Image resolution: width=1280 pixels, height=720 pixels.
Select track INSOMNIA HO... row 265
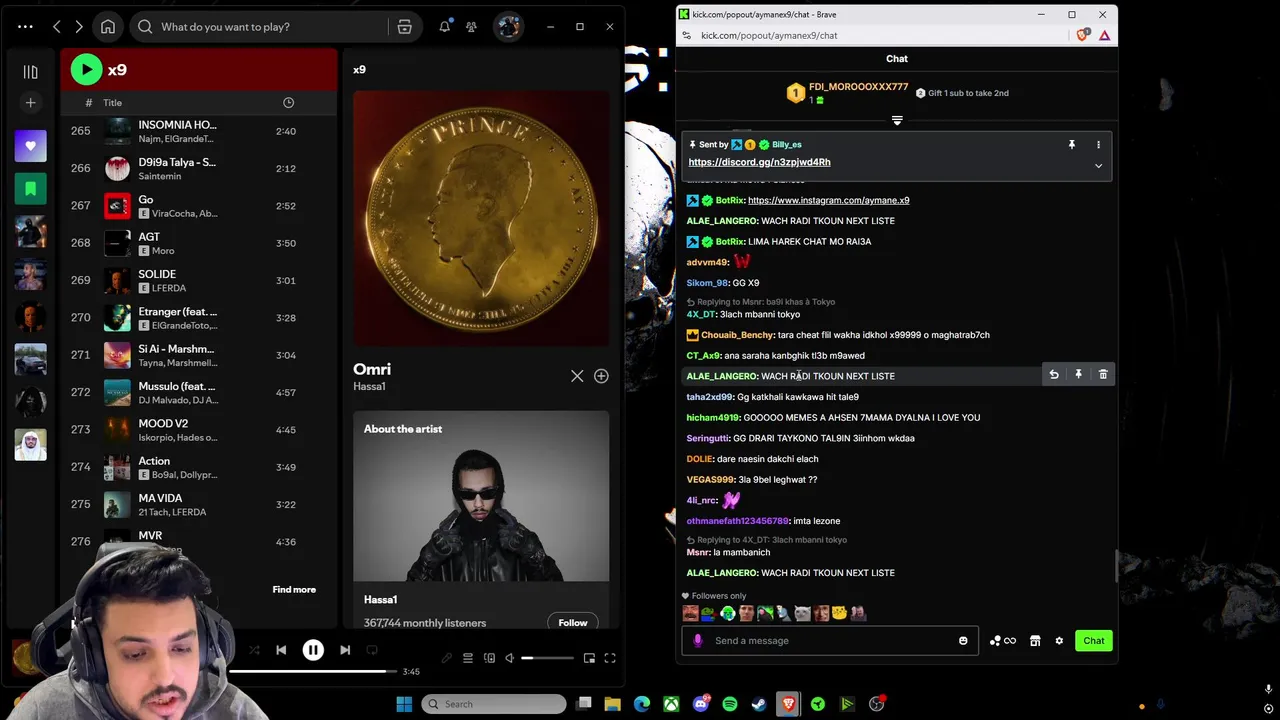coord(198,131)
